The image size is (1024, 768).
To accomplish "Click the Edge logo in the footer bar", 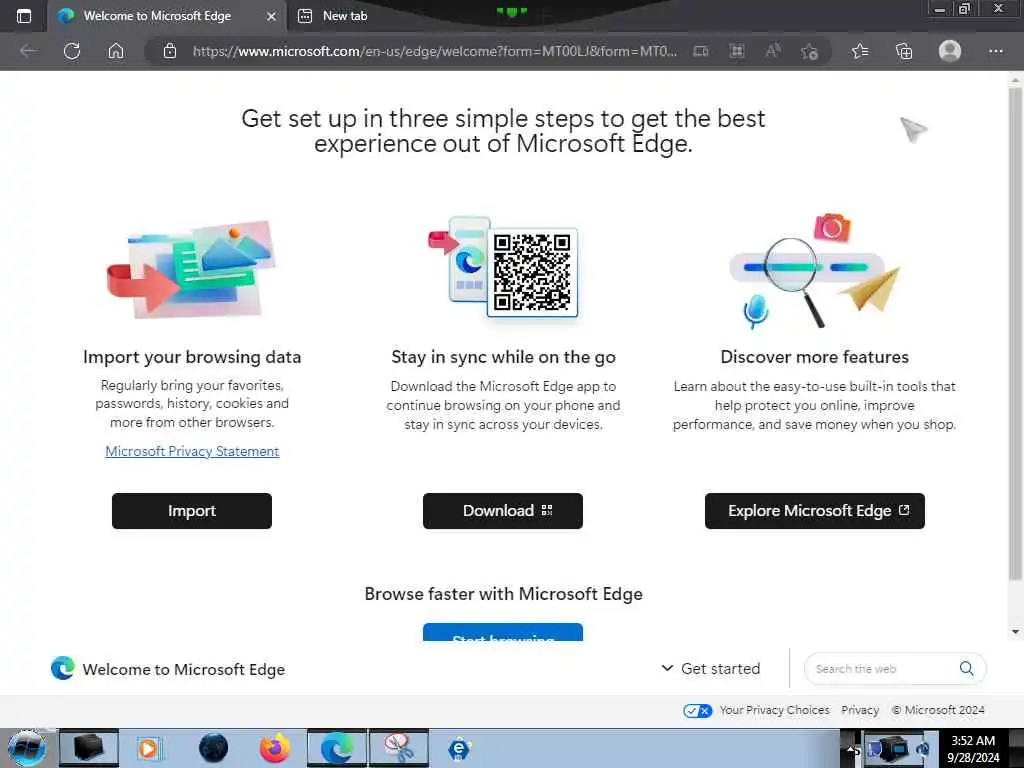I will click(x=63, y=668).
